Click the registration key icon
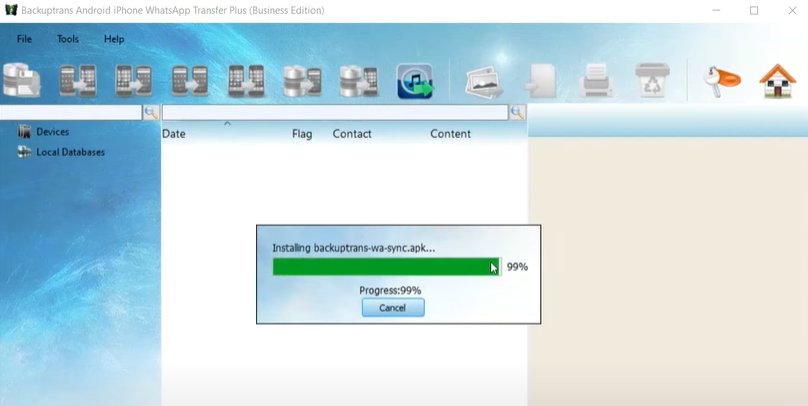Viewport: 808px width, 406px height. 721,81
